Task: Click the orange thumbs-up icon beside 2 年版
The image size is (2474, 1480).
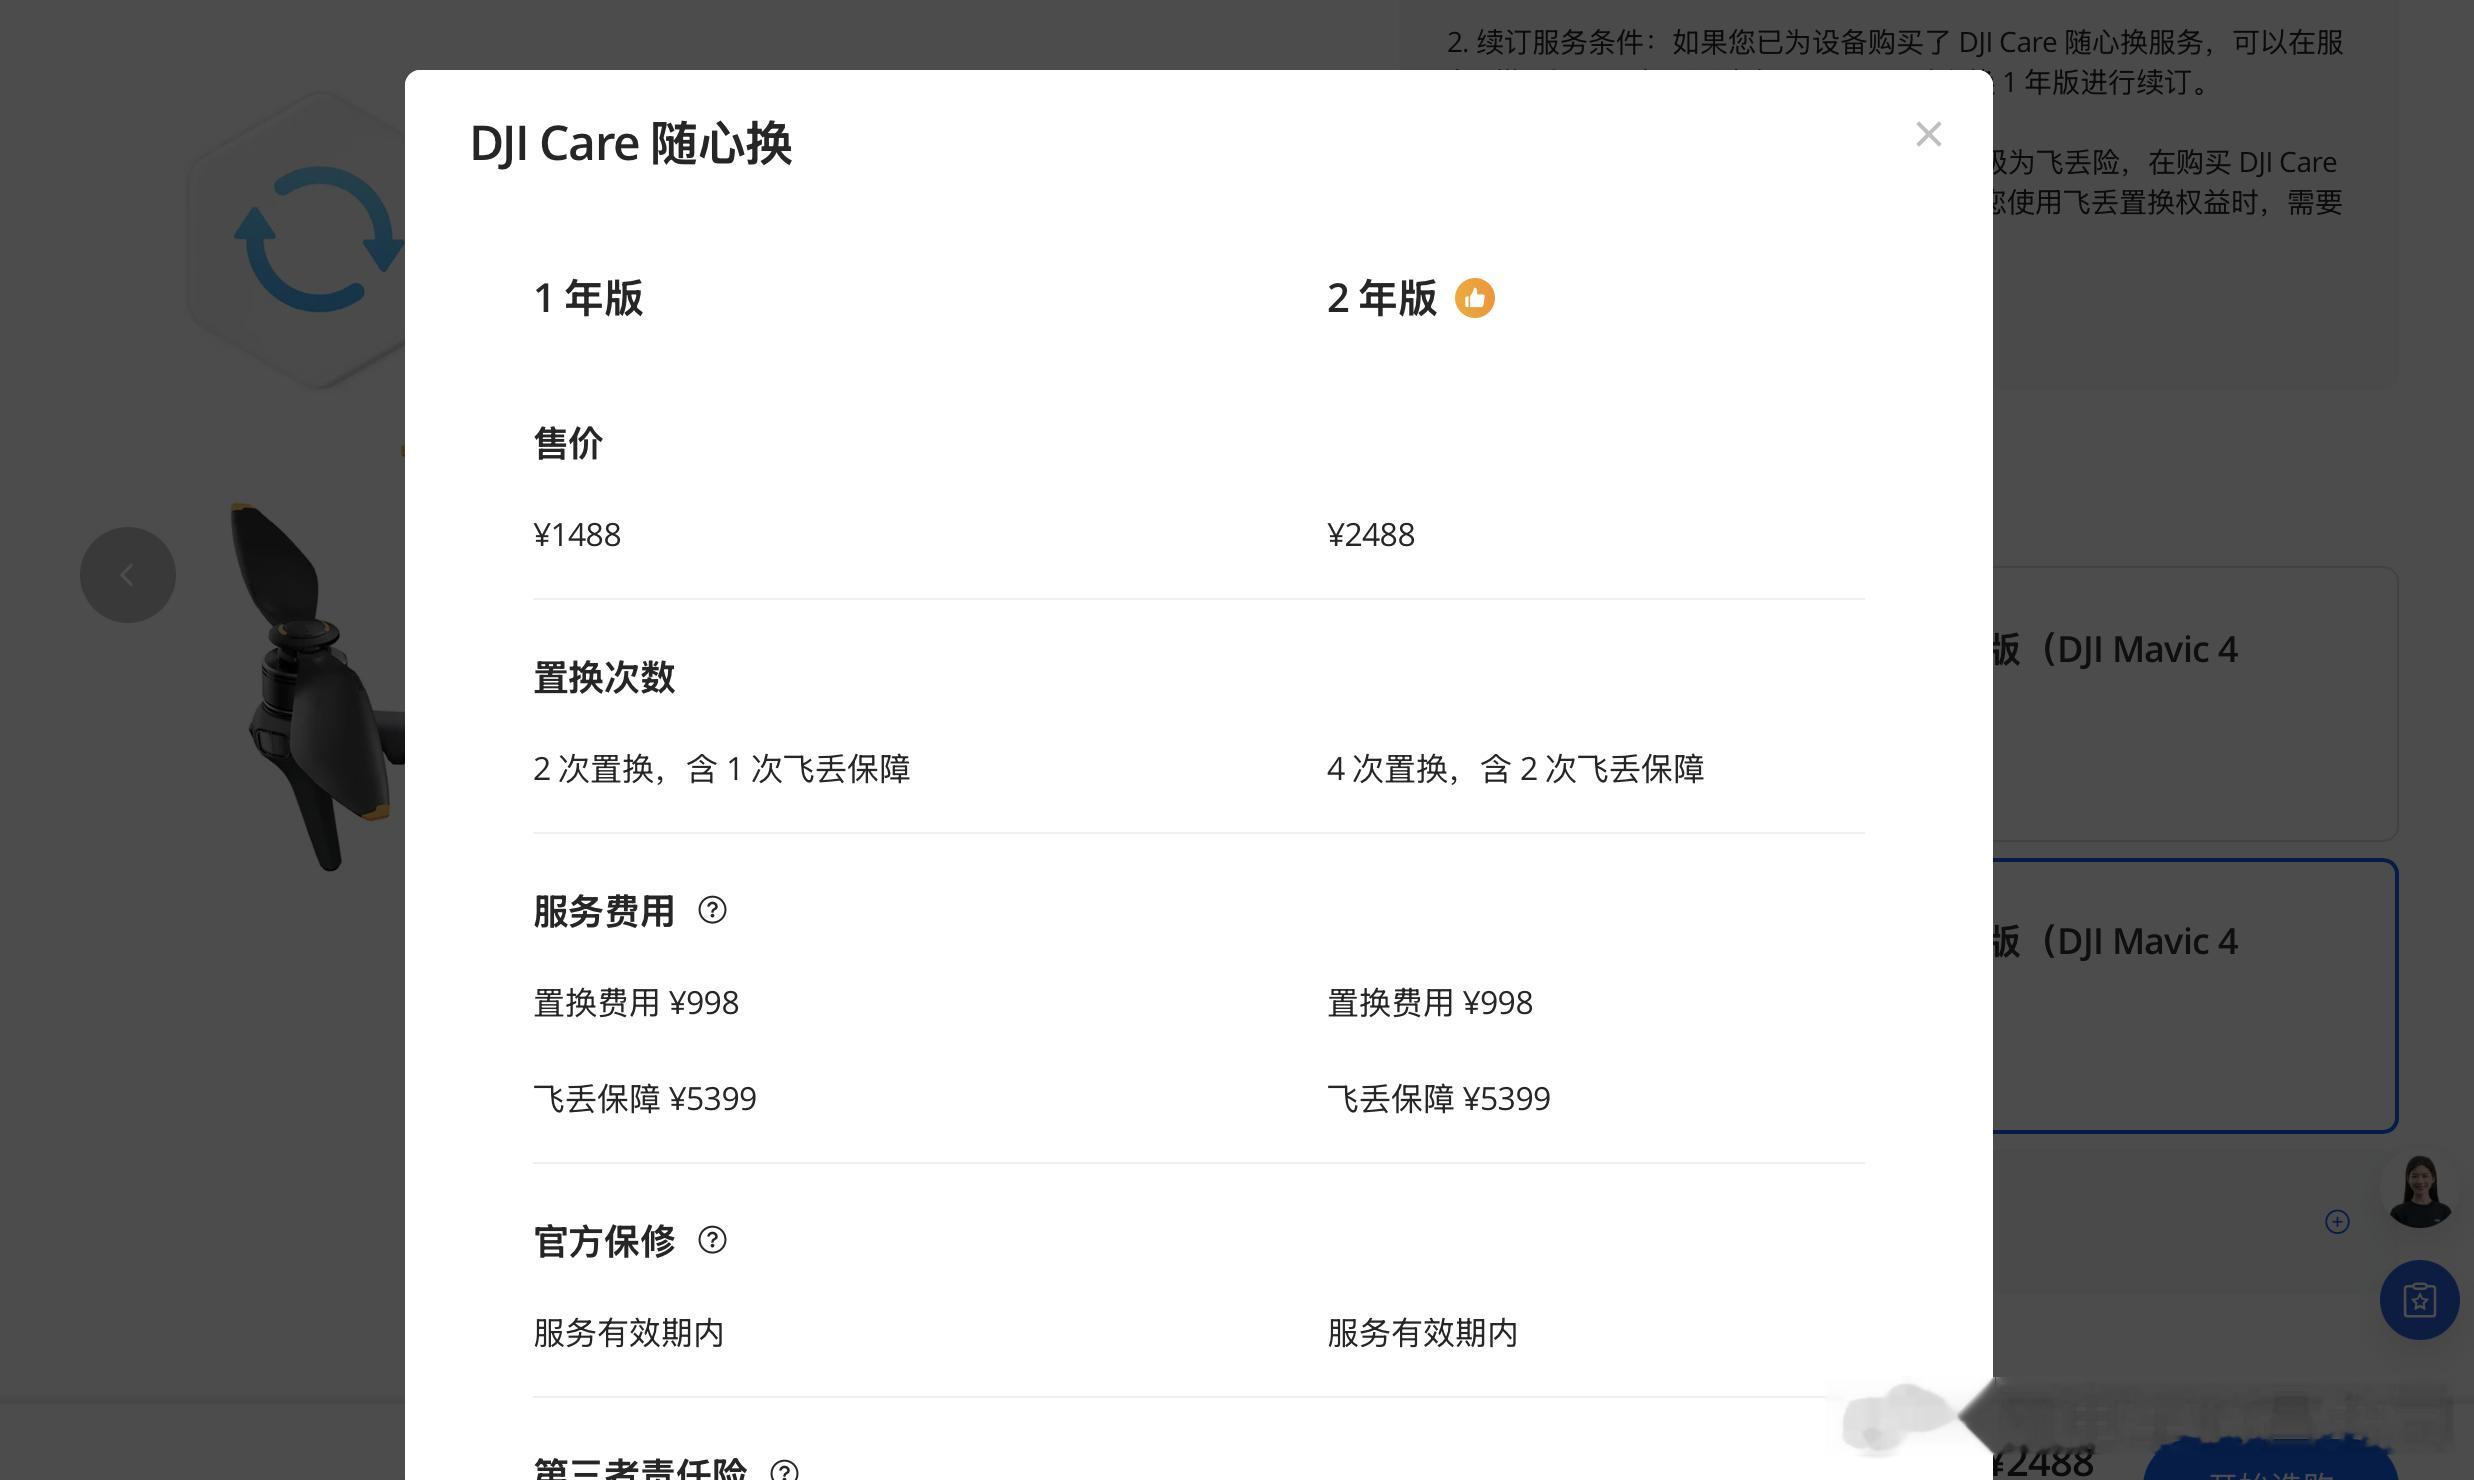Action: (x=1474, y=298)
